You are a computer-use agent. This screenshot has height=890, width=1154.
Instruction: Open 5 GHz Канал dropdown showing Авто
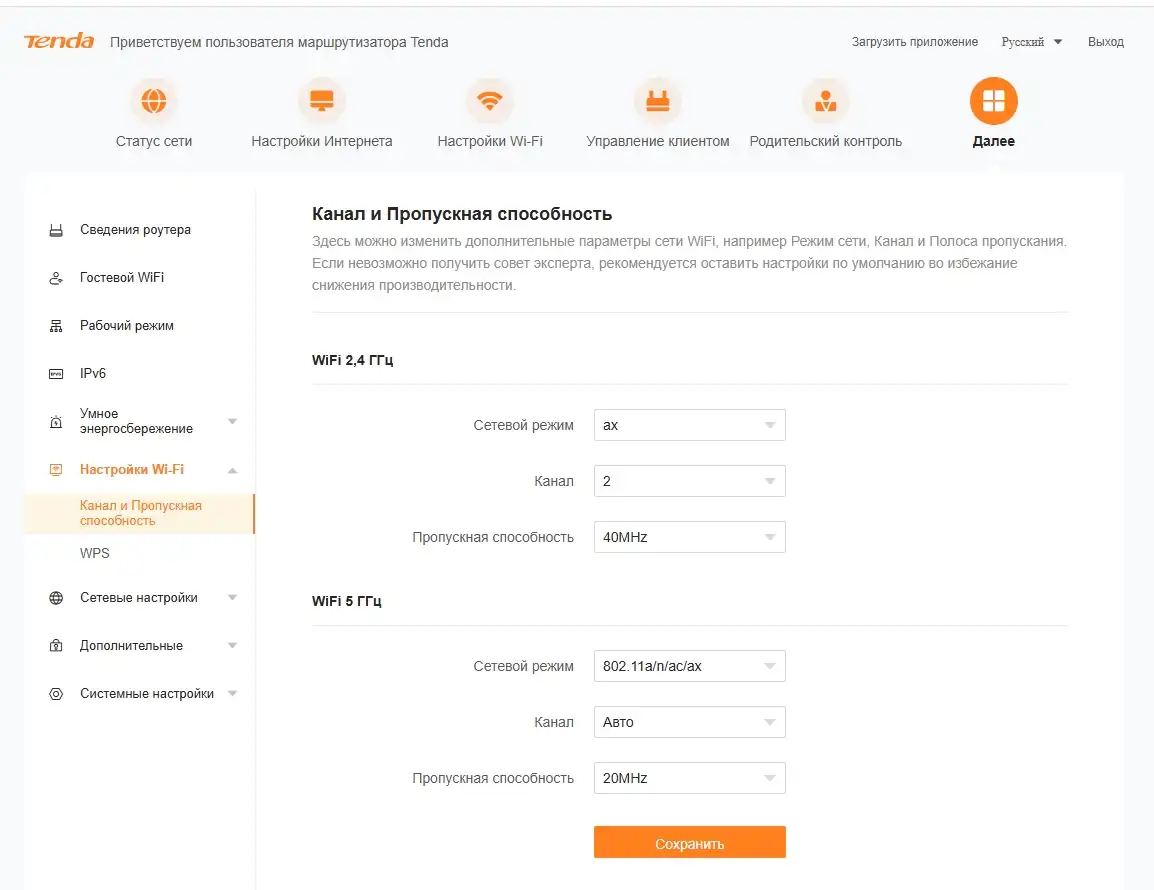[x=689, y=722]
